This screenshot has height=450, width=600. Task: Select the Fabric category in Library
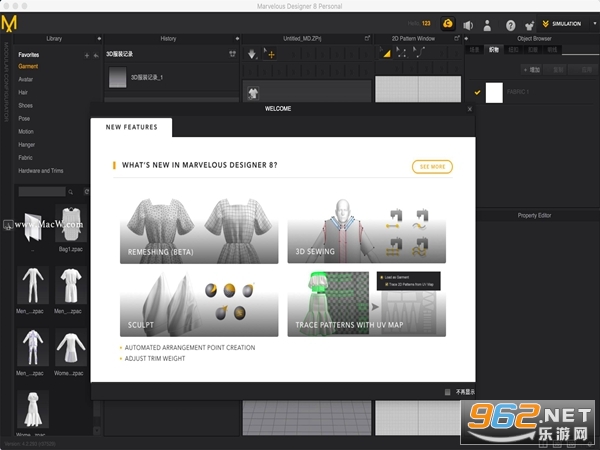click(25, 158)
